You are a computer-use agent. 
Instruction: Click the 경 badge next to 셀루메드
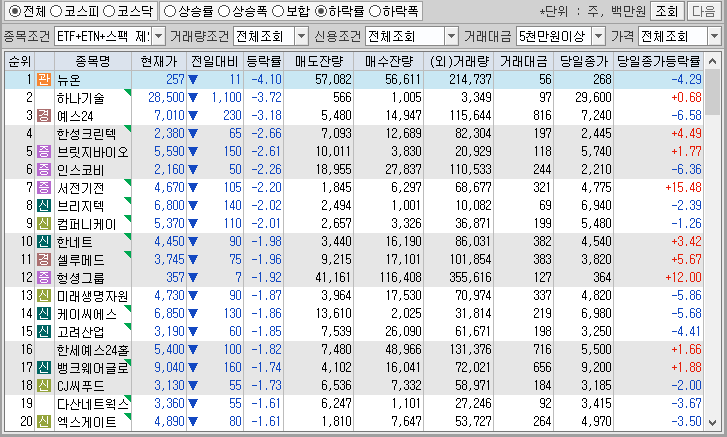(x=44, y=260)
